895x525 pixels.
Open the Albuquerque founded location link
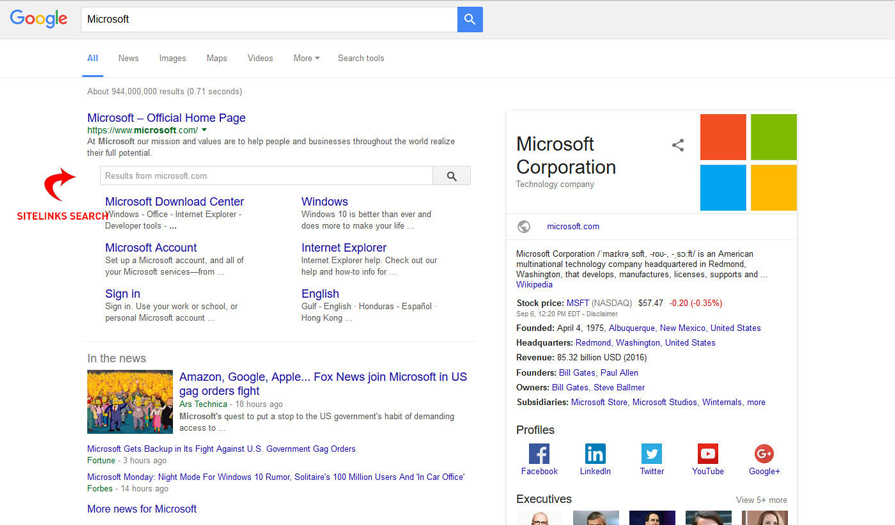point(632,328)
